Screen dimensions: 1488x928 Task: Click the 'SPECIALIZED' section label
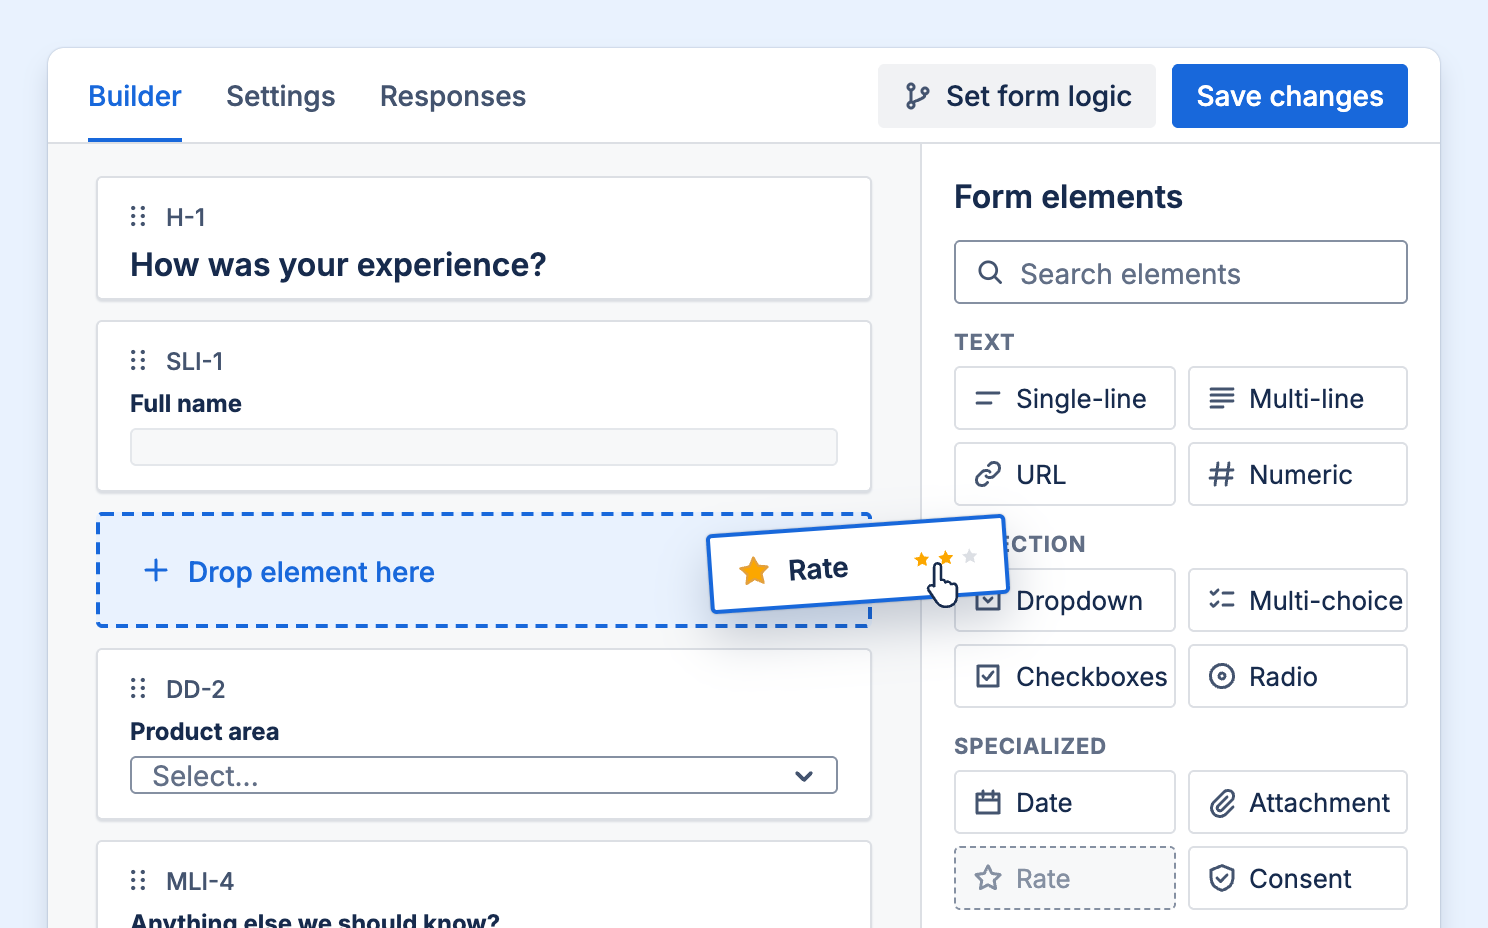click(x=1030, y=746)
